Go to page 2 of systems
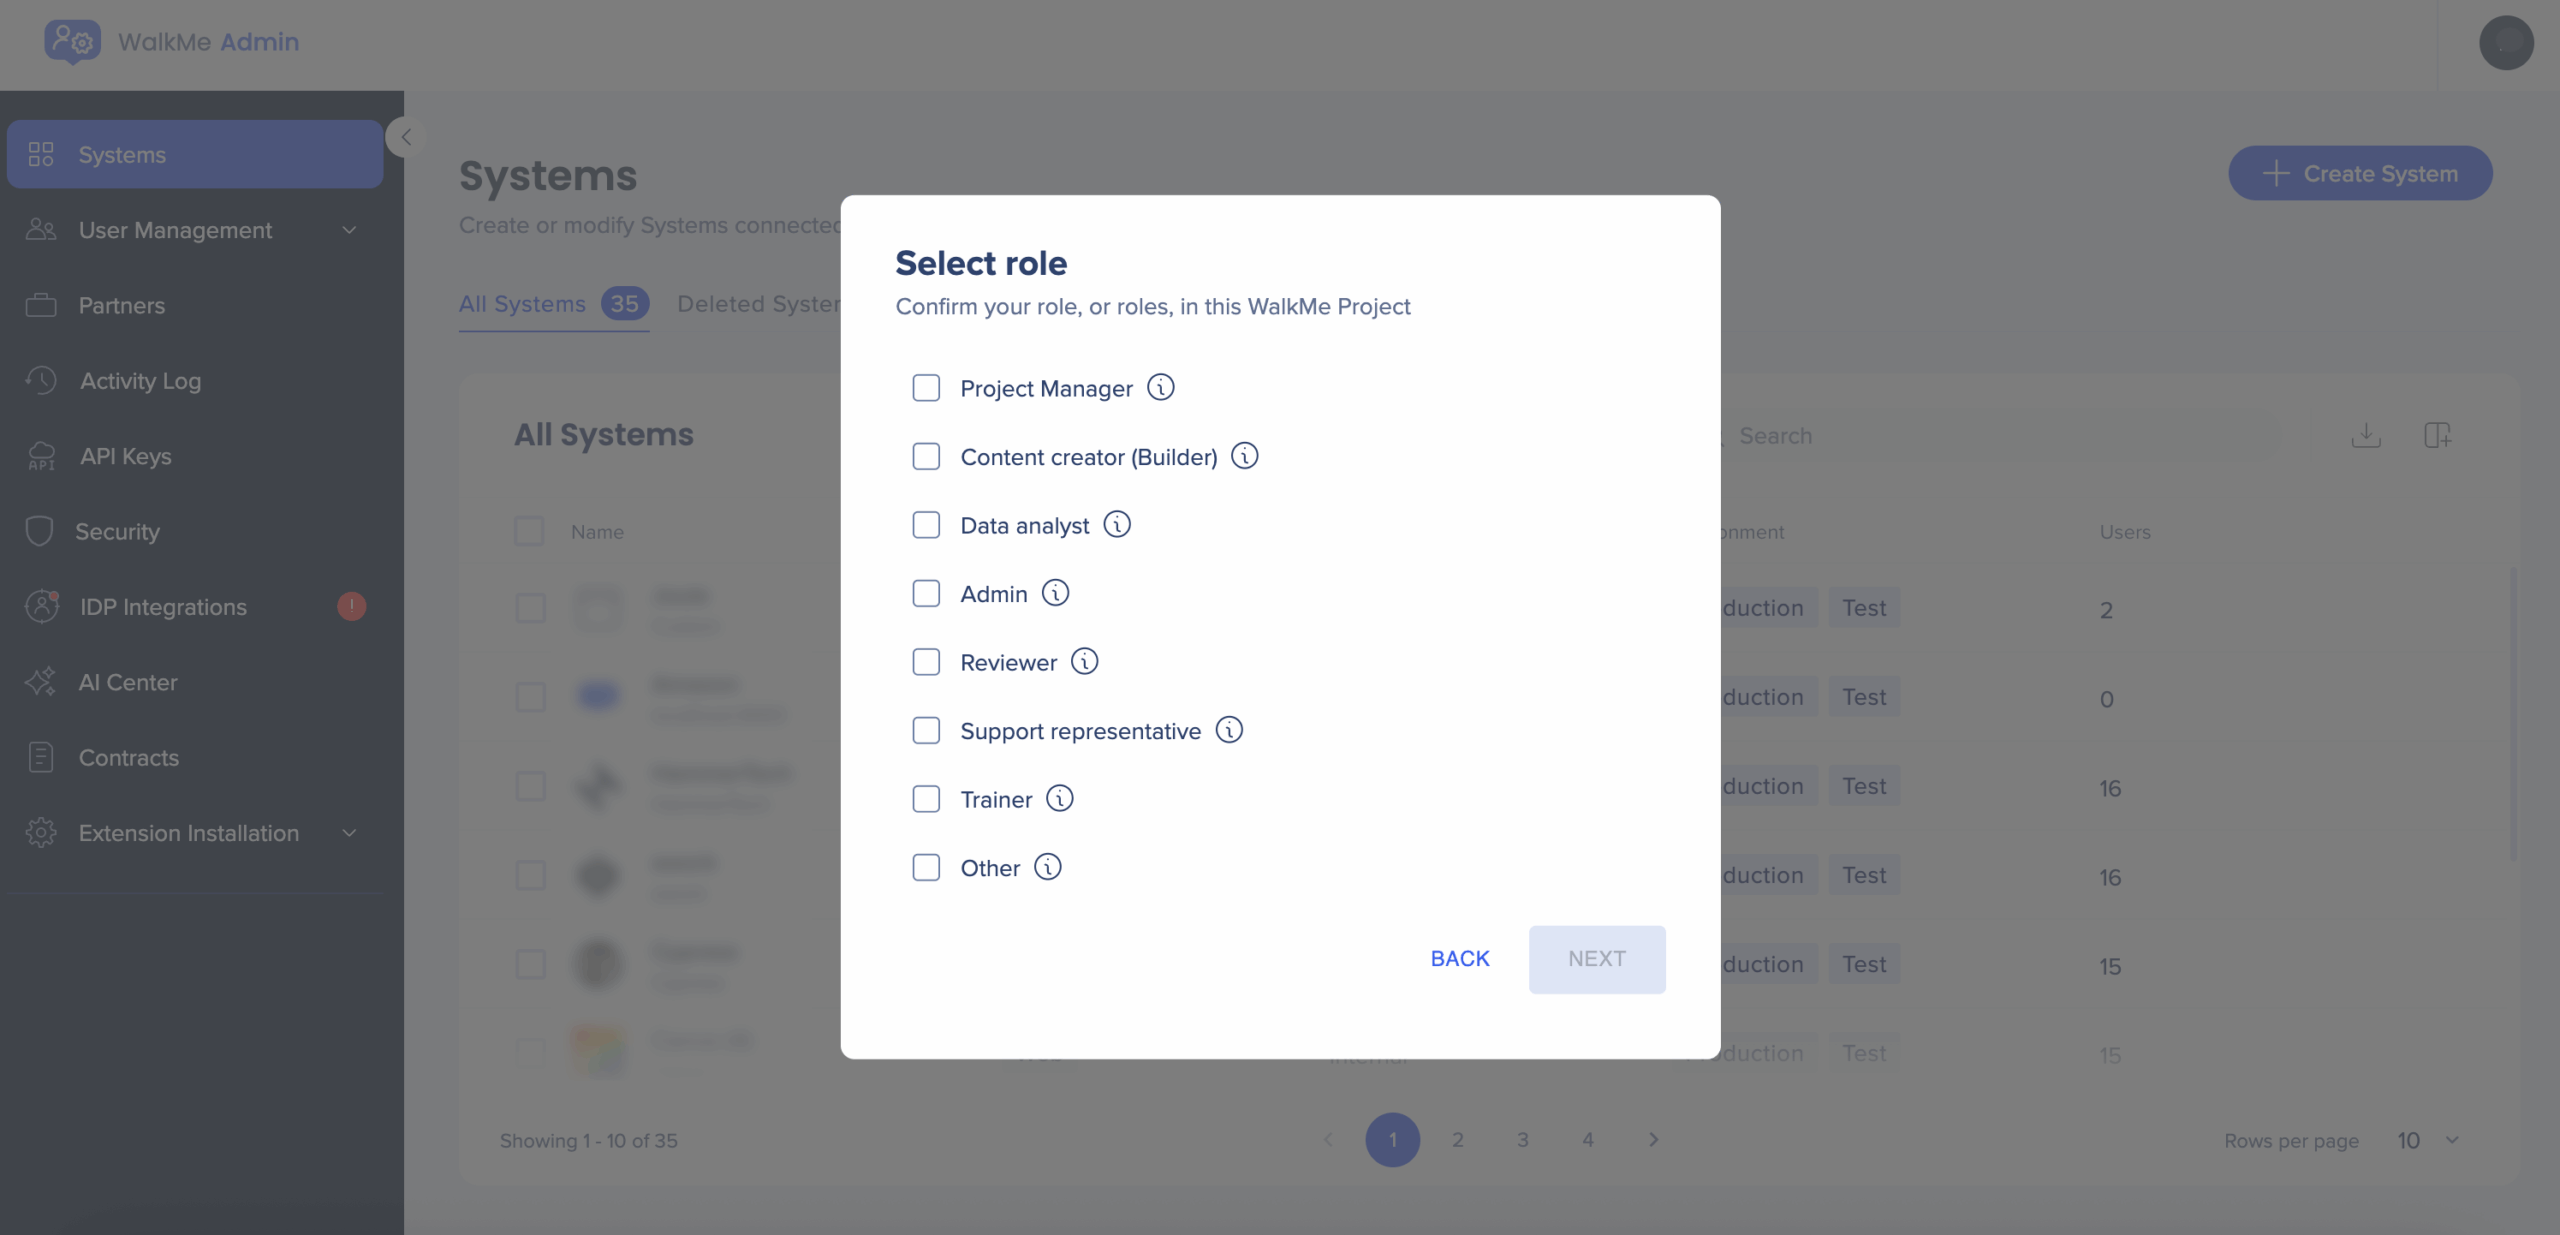 [1457, 1140]
